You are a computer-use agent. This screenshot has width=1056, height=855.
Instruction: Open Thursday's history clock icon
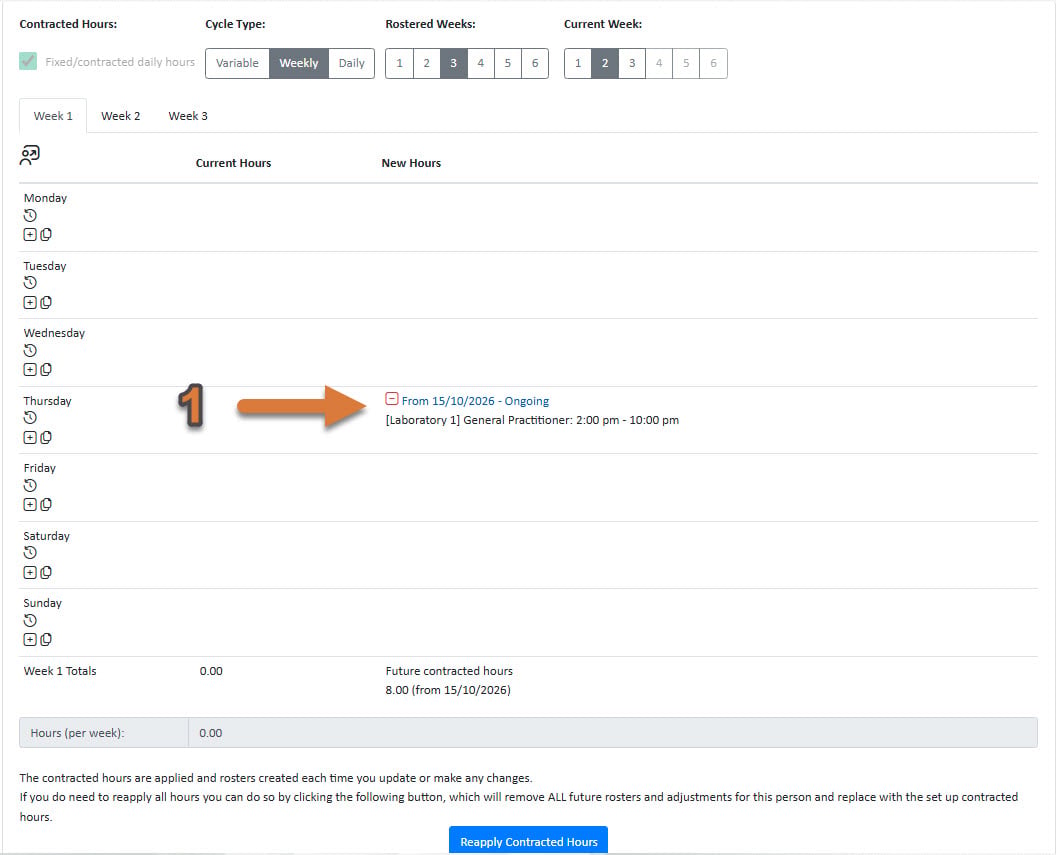pyautogui.click(x=30, y=417)
